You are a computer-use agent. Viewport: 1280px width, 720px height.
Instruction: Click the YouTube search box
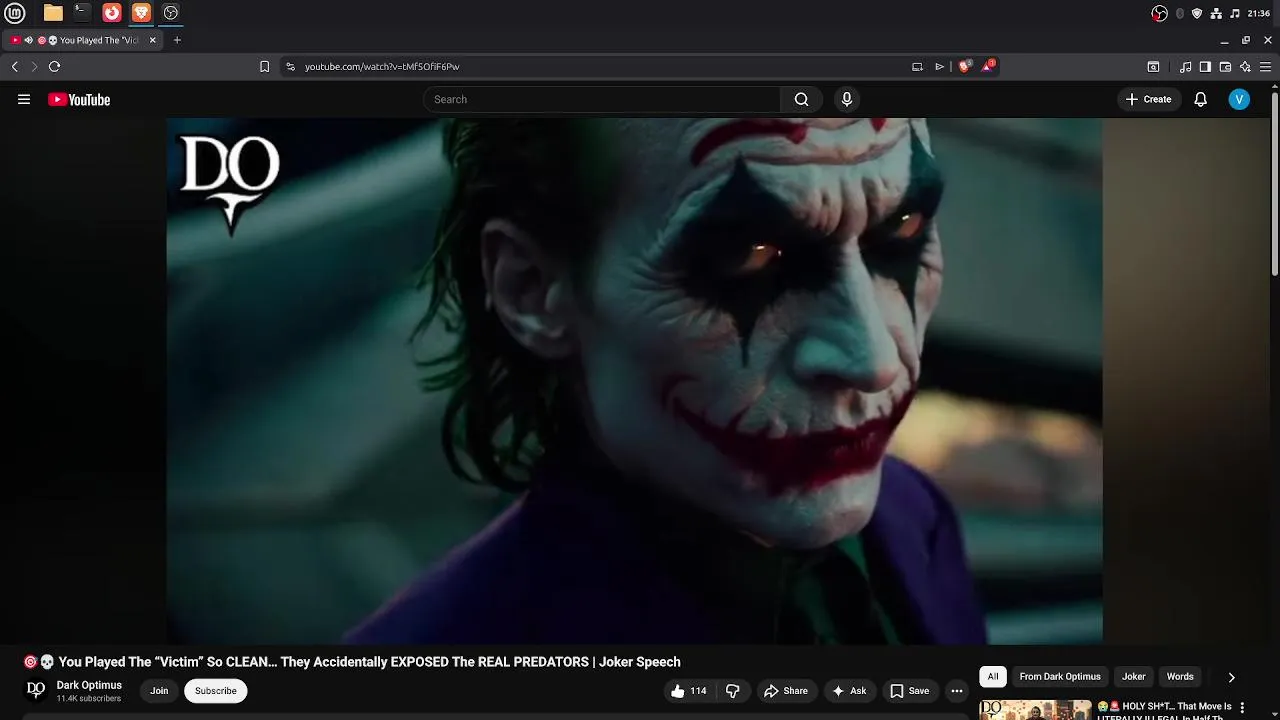[x=602, y=99]
